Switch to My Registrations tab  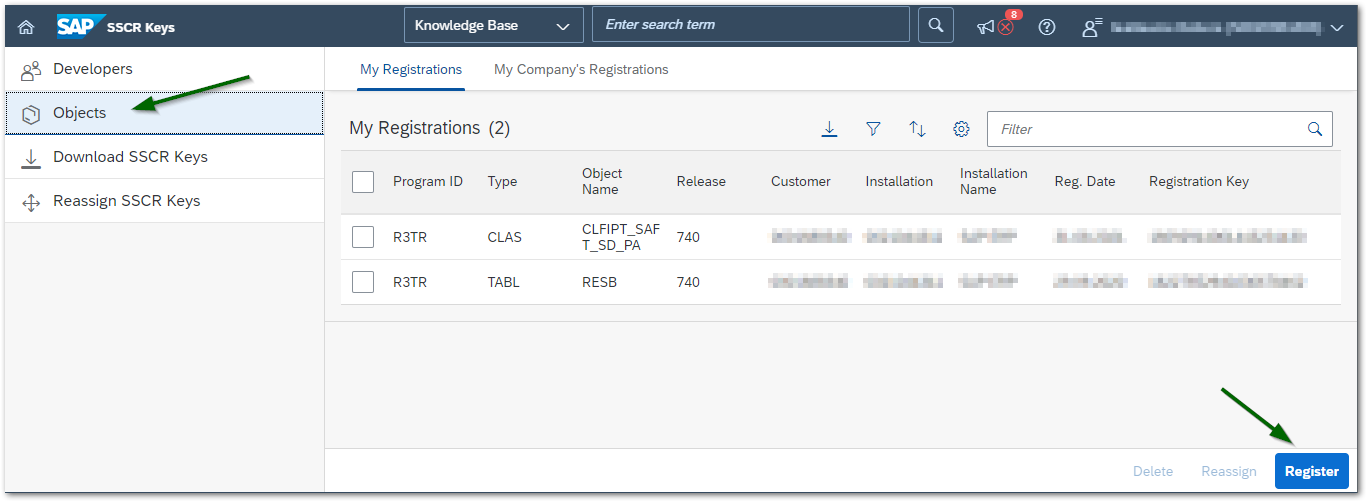[411, 70]
